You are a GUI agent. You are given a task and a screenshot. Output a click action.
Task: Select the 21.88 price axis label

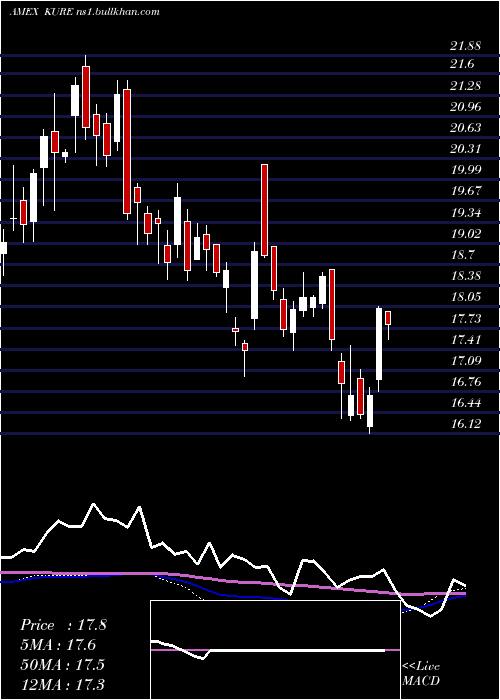[x=465, y=46]
